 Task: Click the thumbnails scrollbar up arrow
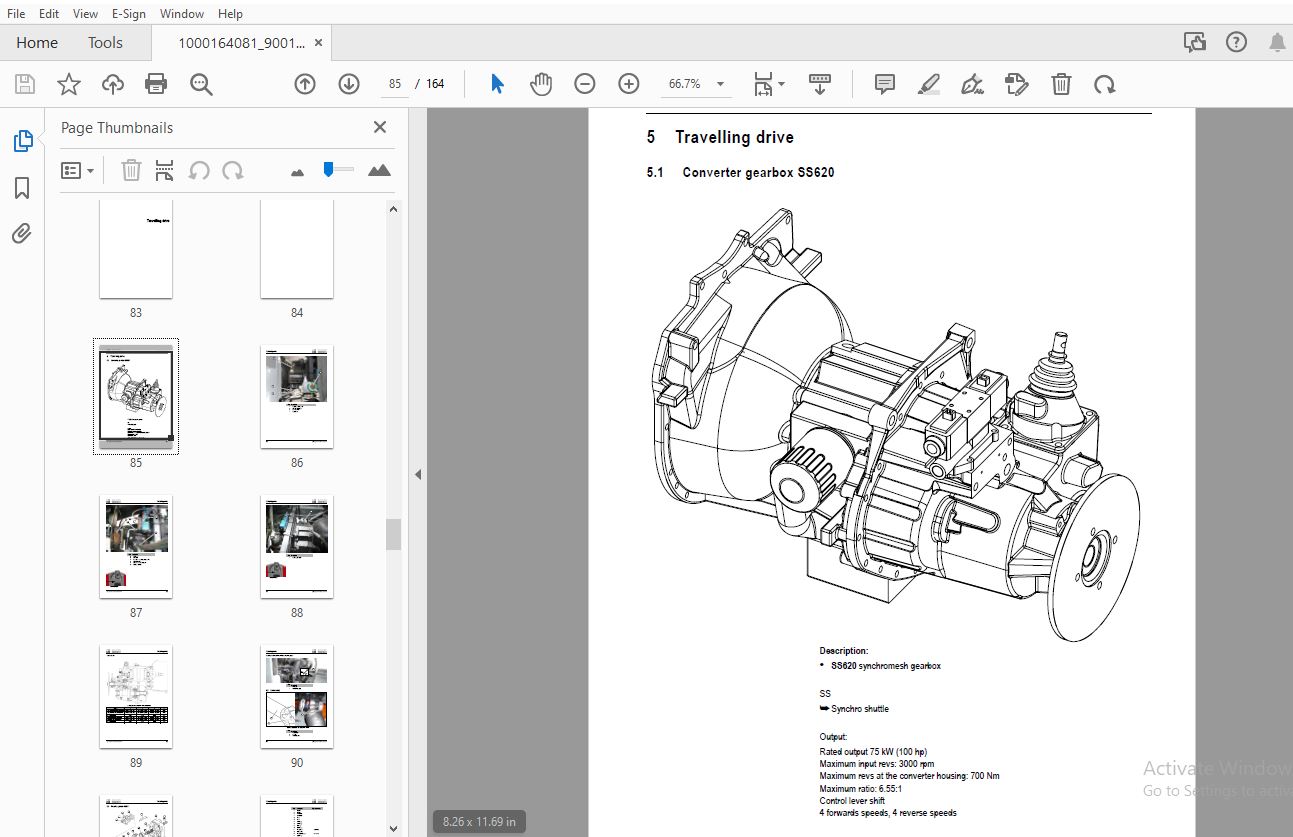click(393, 209)
